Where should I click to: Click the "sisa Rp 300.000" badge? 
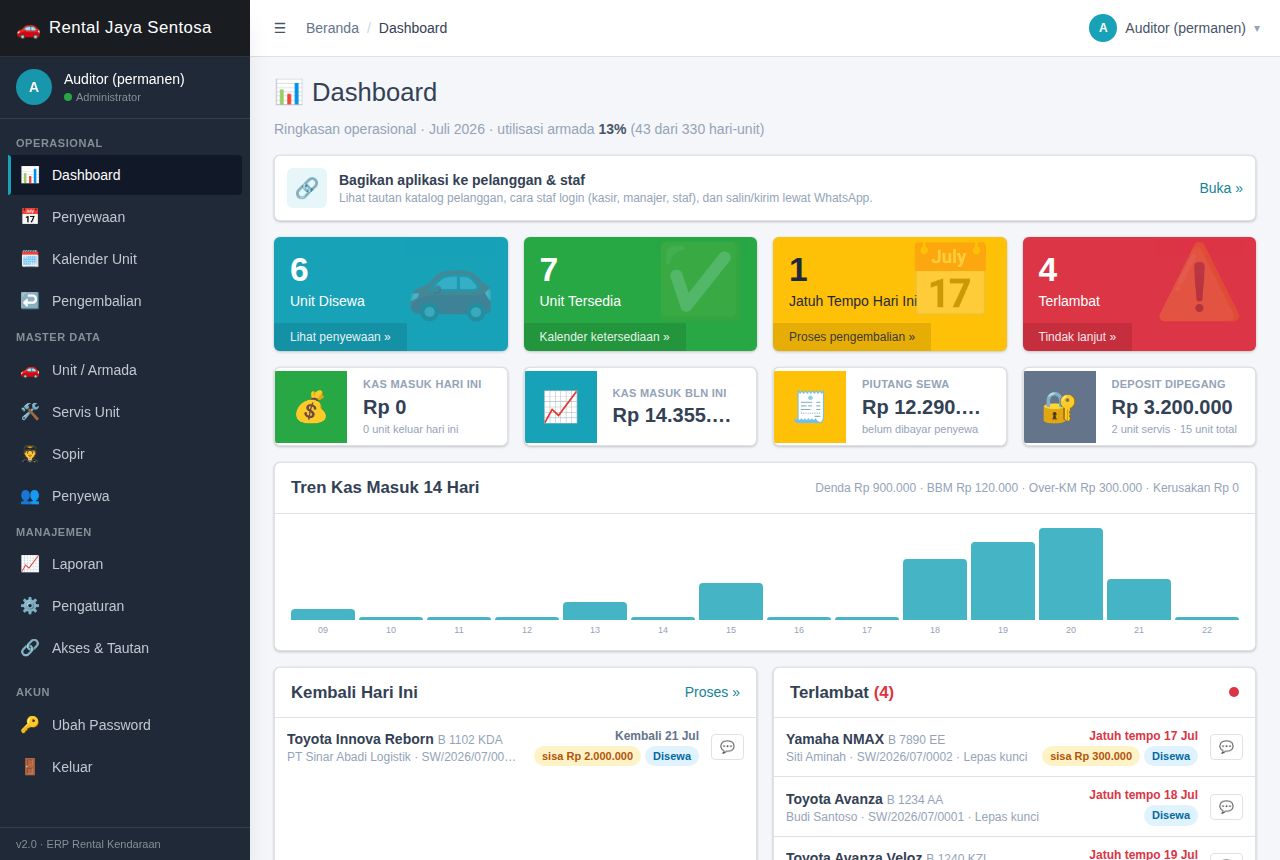pos(1090,756)
